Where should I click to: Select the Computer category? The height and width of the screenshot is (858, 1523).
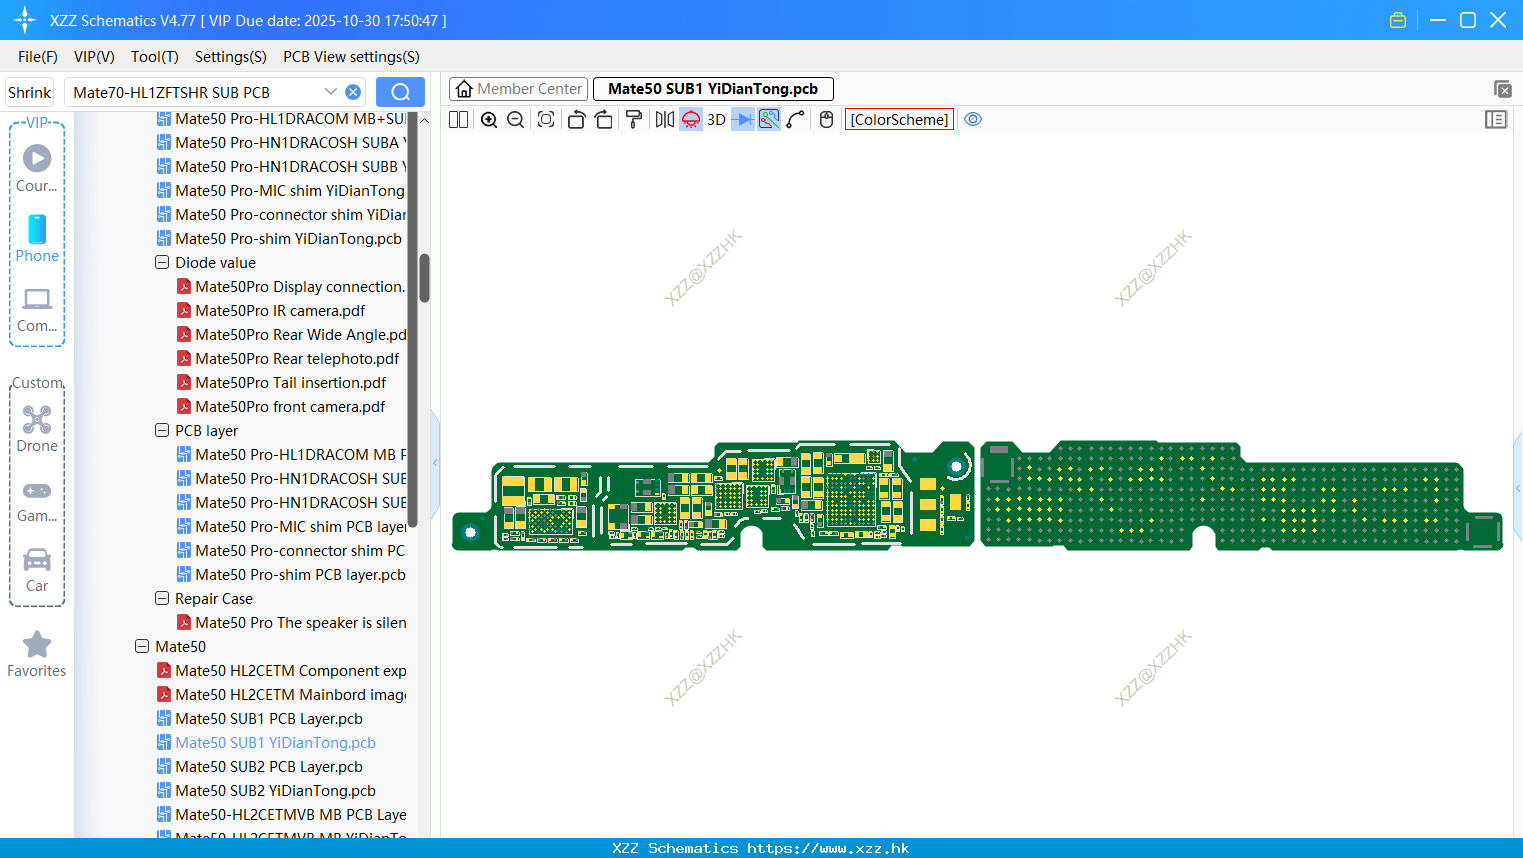click(x=37, y=310)
